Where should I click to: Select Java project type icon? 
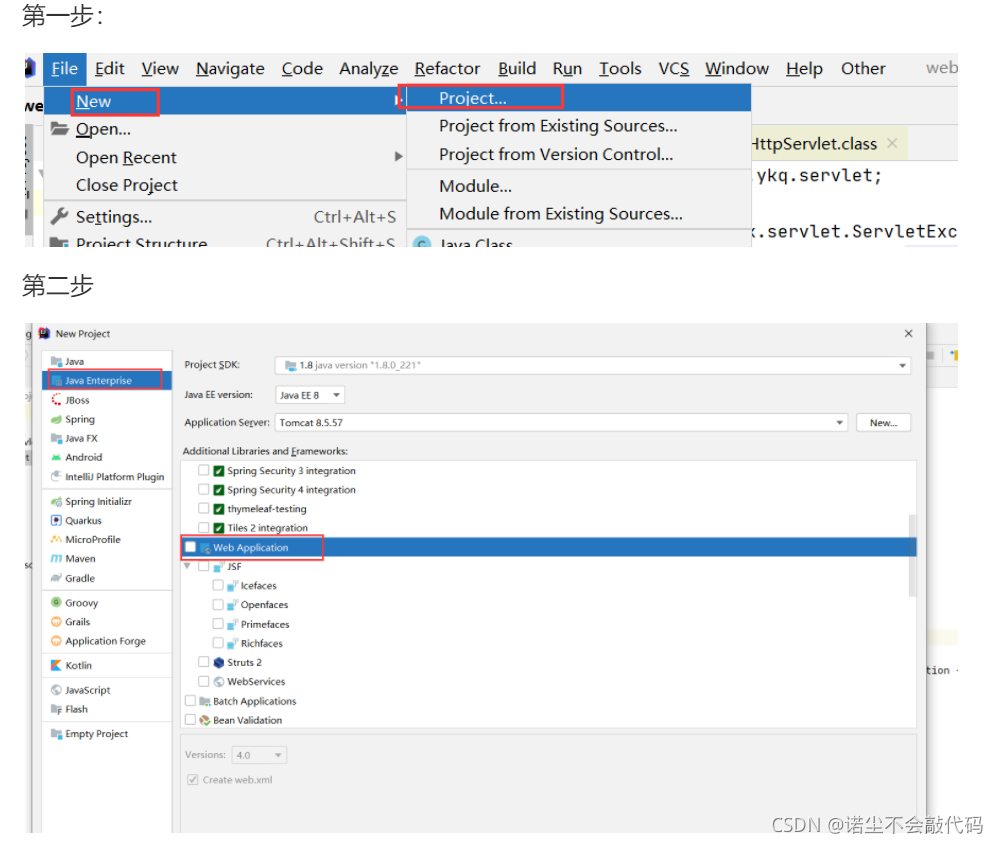[x=57, y=362]
